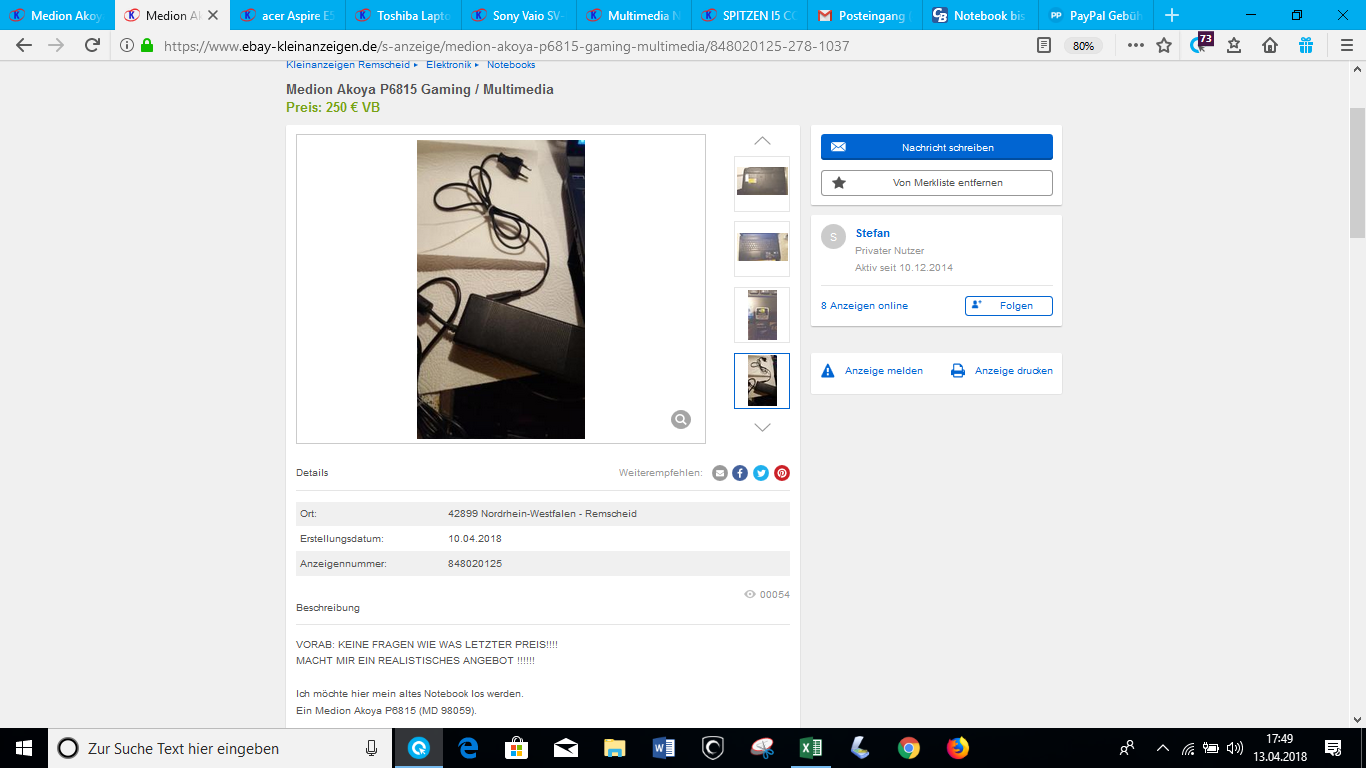Click the blue gift box toolbar icon
This screenshot has height=768, width=1366.
pyautogui.click(x=1306, y=45)
